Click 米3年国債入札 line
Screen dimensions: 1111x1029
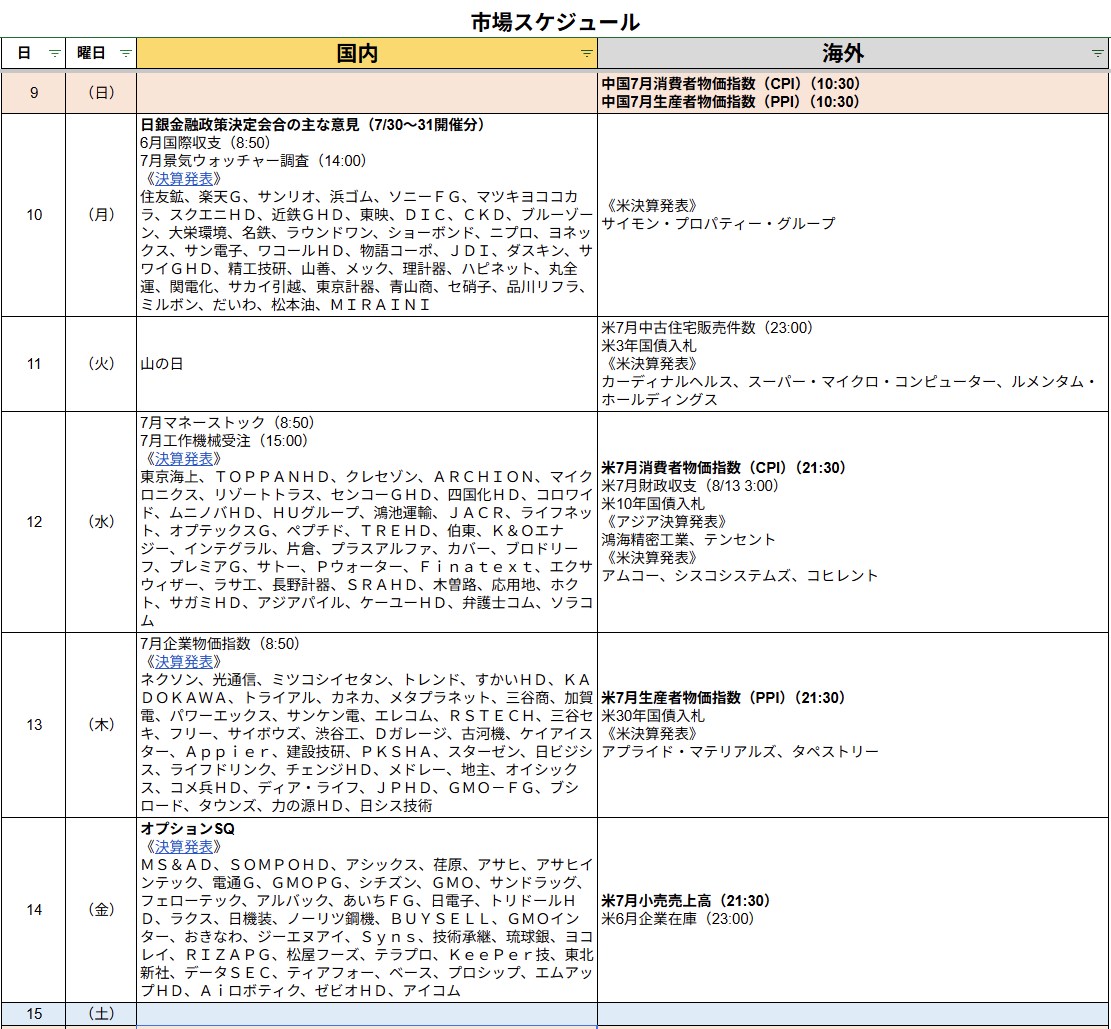pos(649,346)
